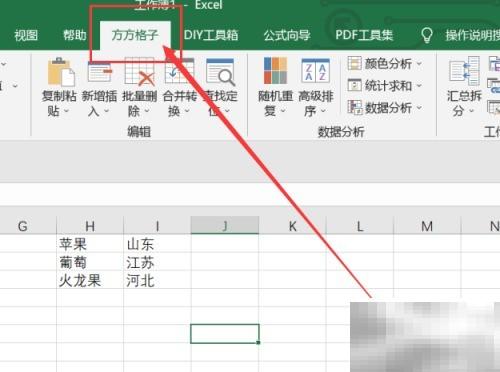
Task: Open the 帮助 tab
Action: (75, 35)
